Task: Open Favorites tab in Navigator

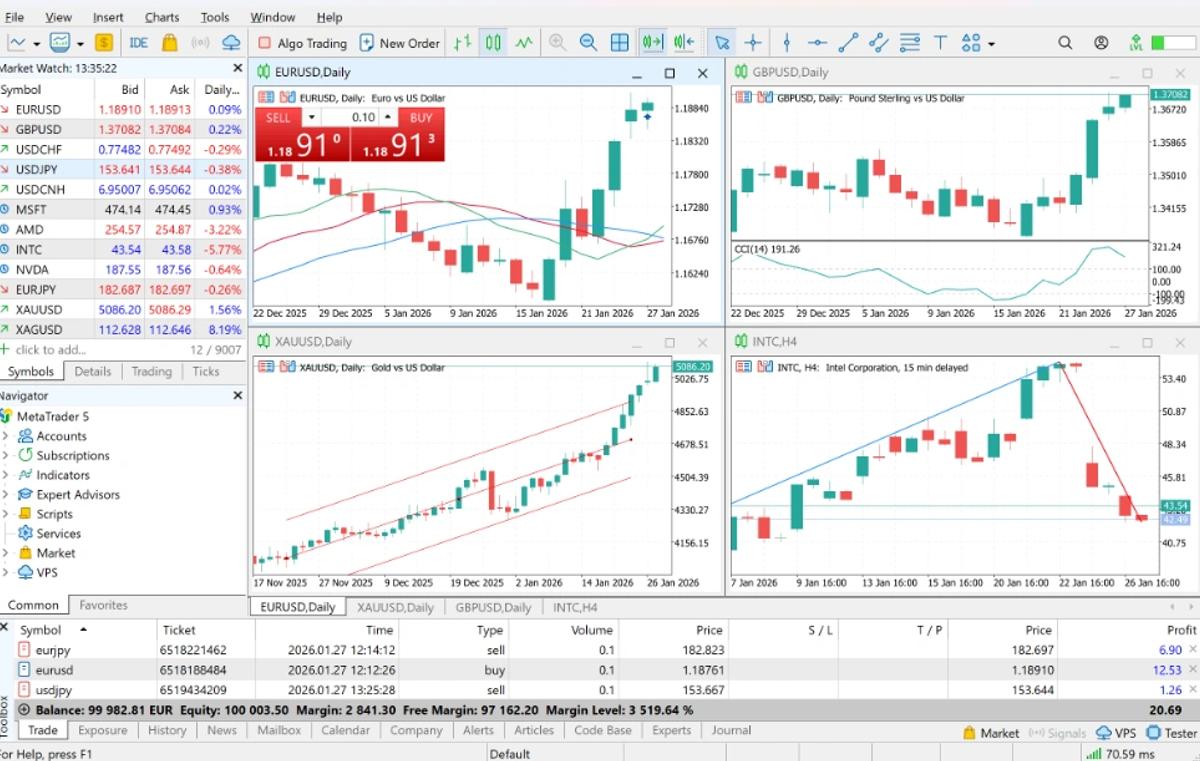Action: point(104,605)
